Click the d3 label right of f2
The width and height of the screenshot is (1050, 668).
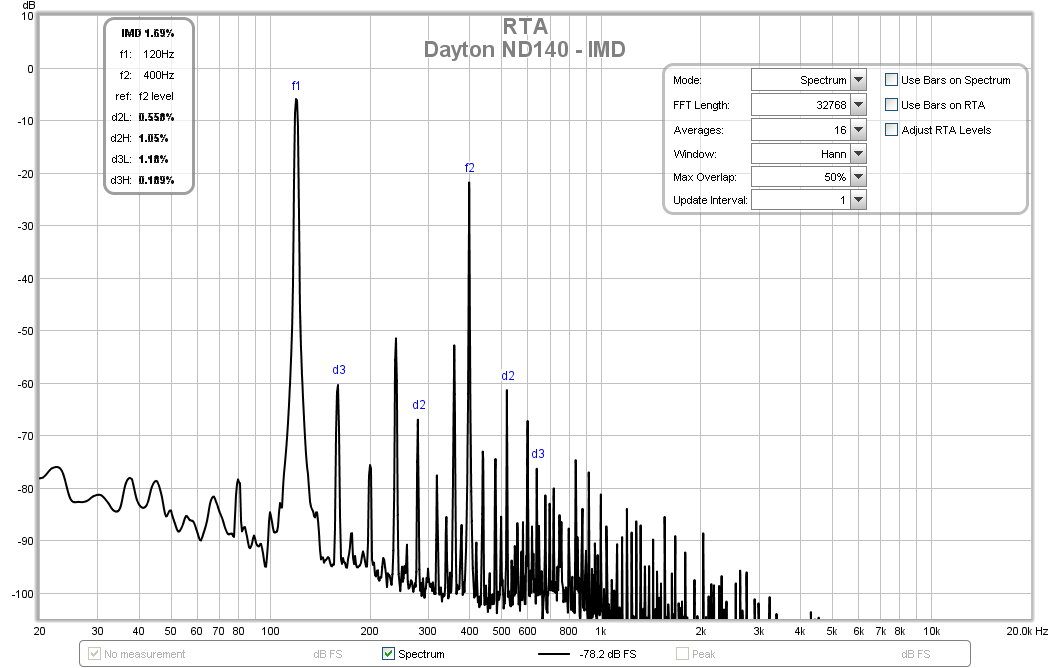tap(538, 454)
